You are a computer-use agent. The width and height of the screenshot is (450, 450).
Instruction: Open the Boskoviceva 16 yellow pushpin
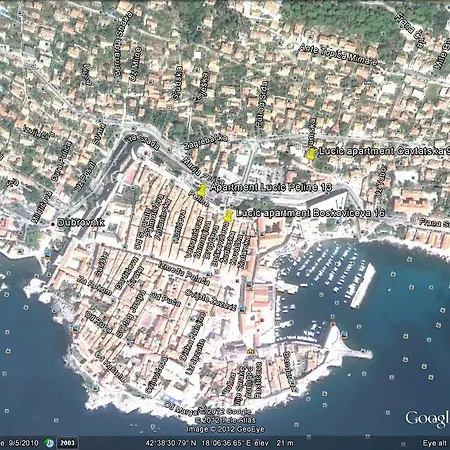pyautogui.click(x=228, y=216)
